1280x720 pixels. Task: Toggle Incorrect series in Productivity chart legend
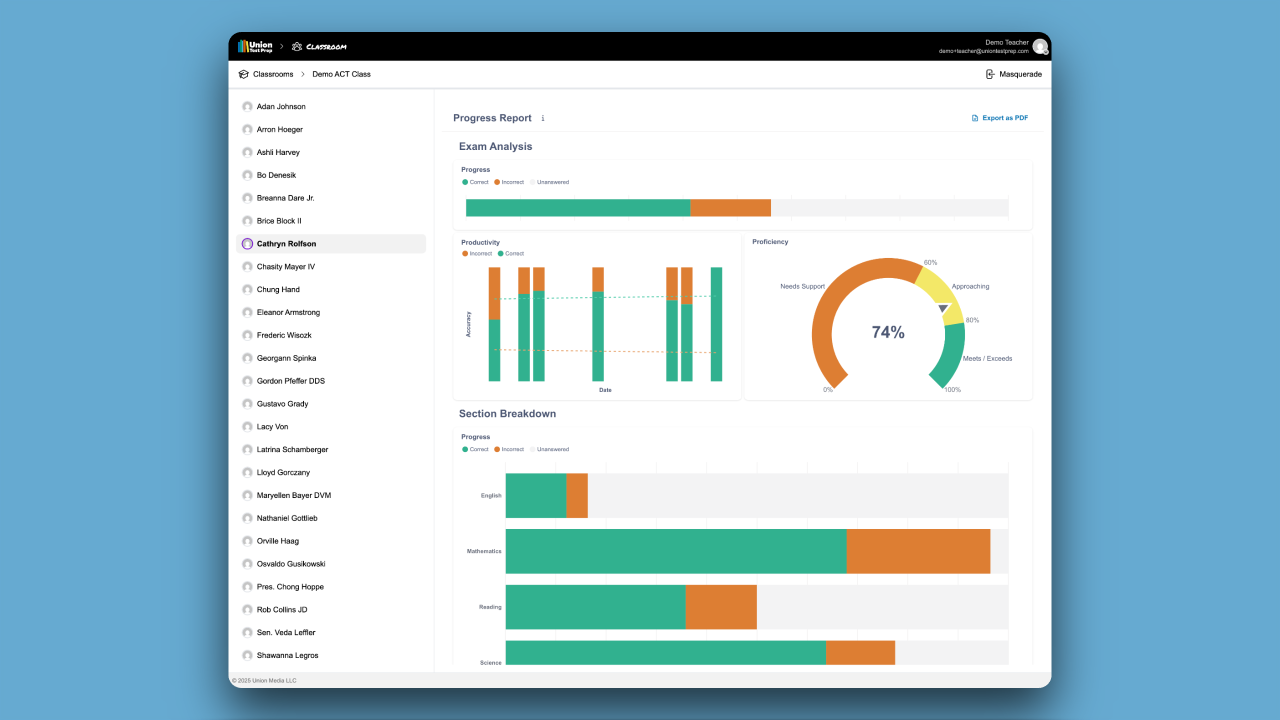477,254
